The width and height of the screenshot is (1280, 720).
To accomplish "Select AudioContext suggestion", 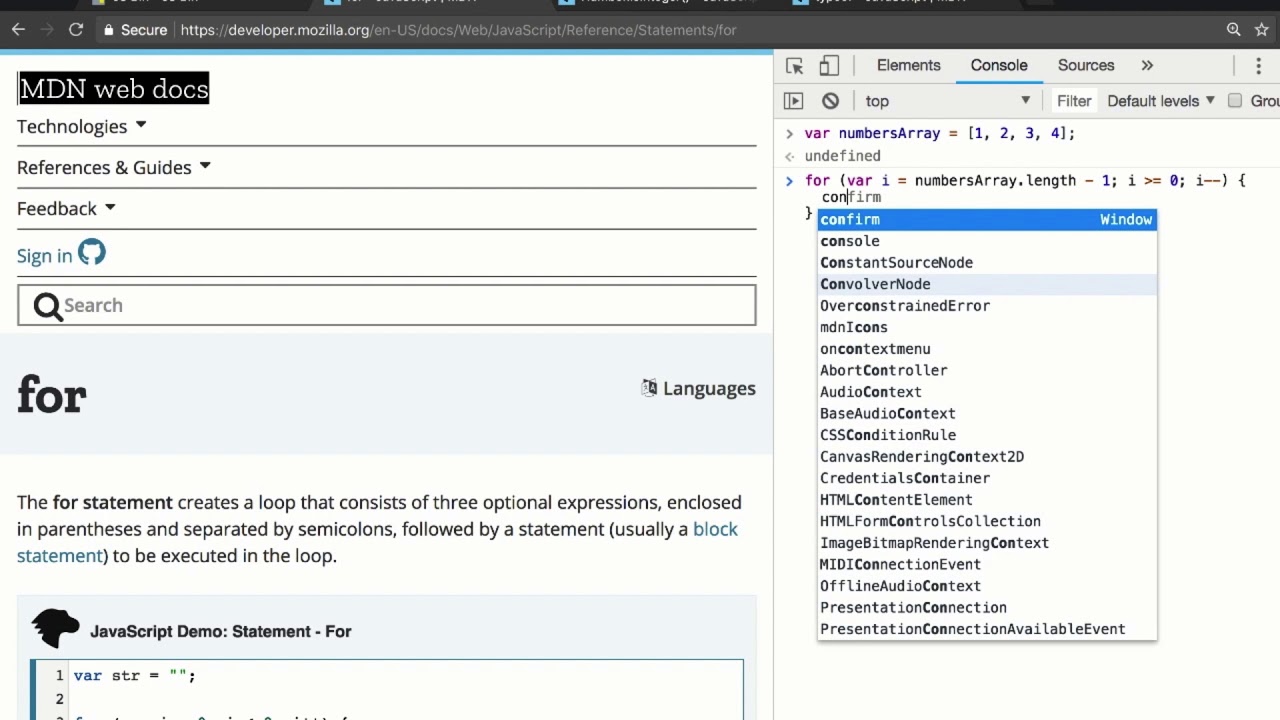I will click(x=987, y=392).
